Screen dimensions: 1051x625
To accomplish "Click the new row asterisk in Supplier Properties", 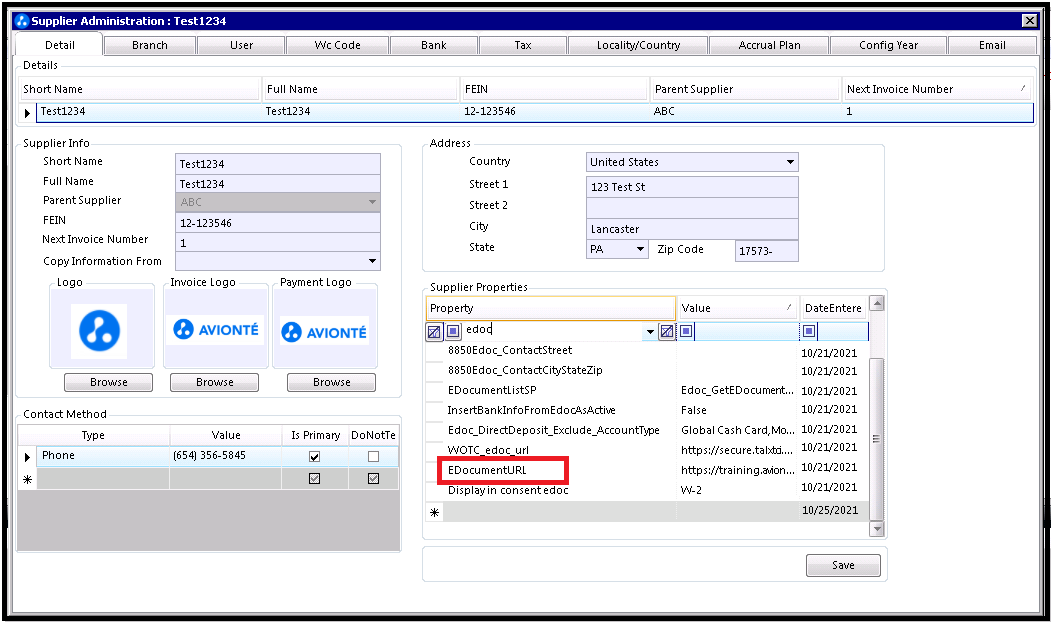I will pyautogui.click(x=434, y=512).
